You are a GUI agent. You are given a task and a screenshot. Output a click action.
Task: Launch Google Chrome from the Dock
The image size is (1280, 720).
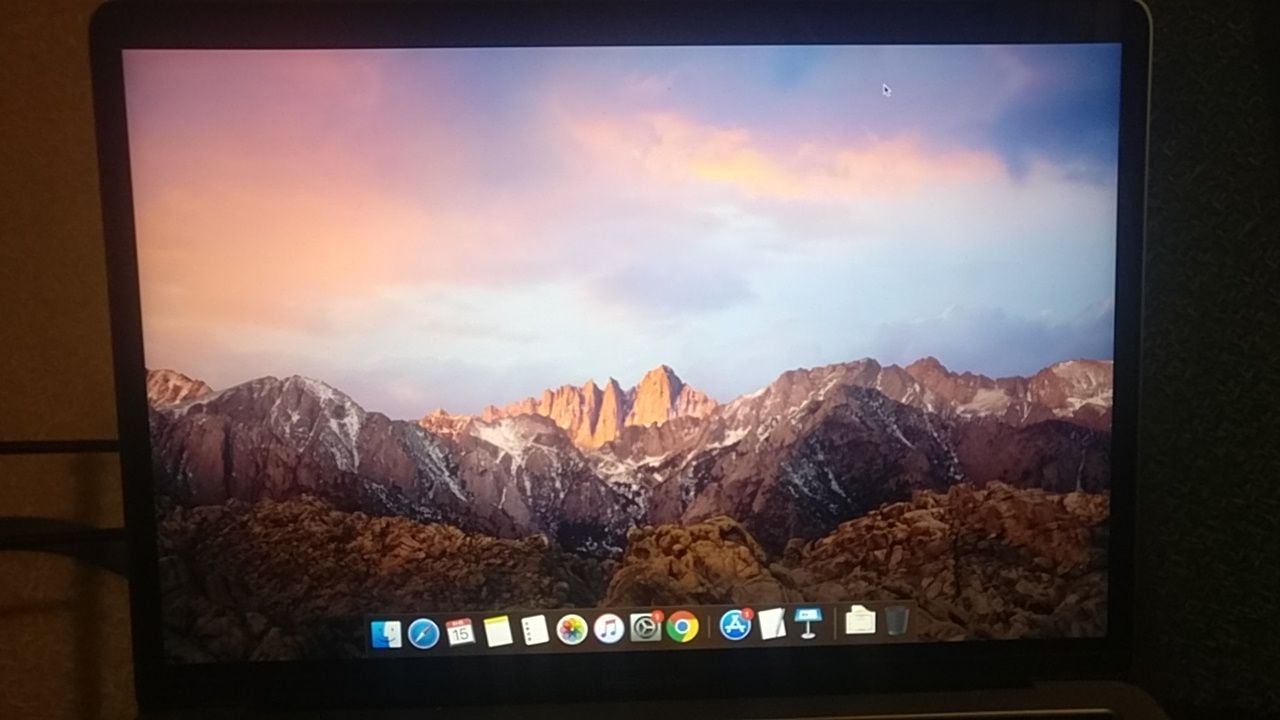point(683,626)
